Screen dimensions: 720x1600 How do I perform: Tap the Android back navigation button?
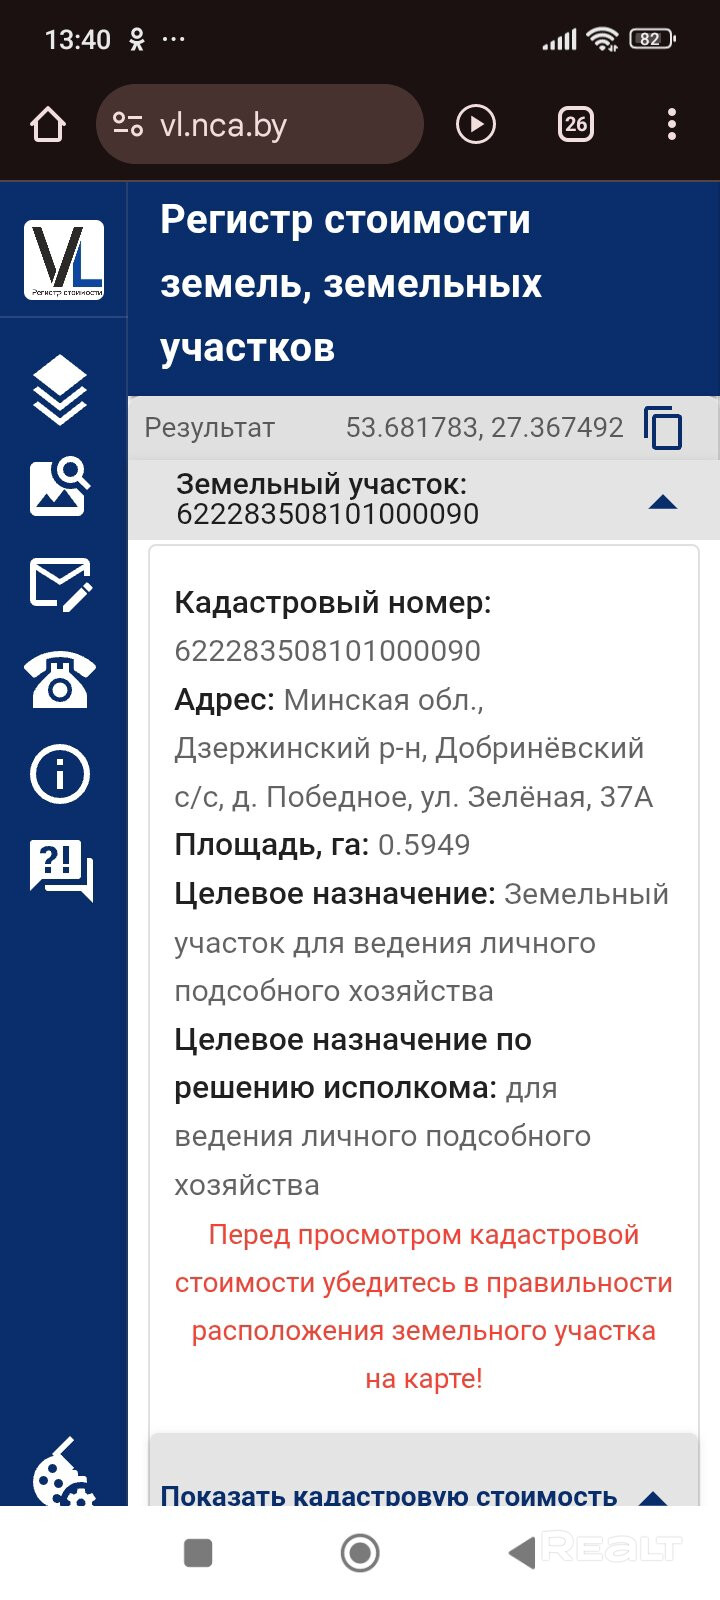521,1552
